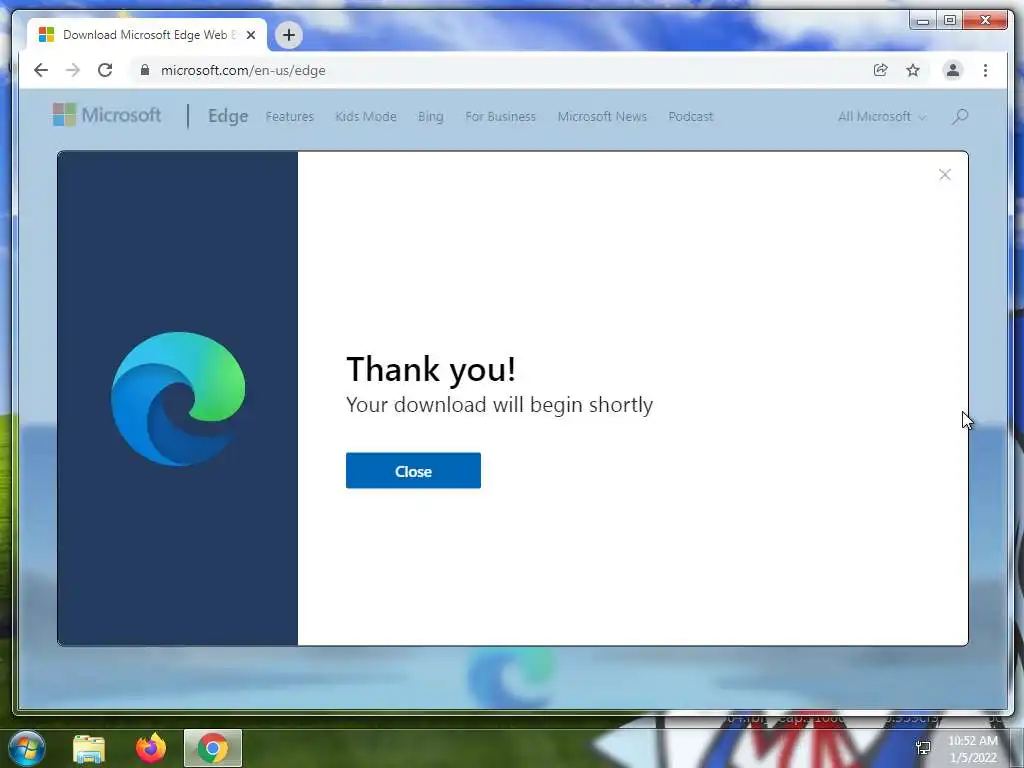Dismiss the dialog with the X icon
This screenshot has height=768, width=1024.
click(x=944, y=174)
